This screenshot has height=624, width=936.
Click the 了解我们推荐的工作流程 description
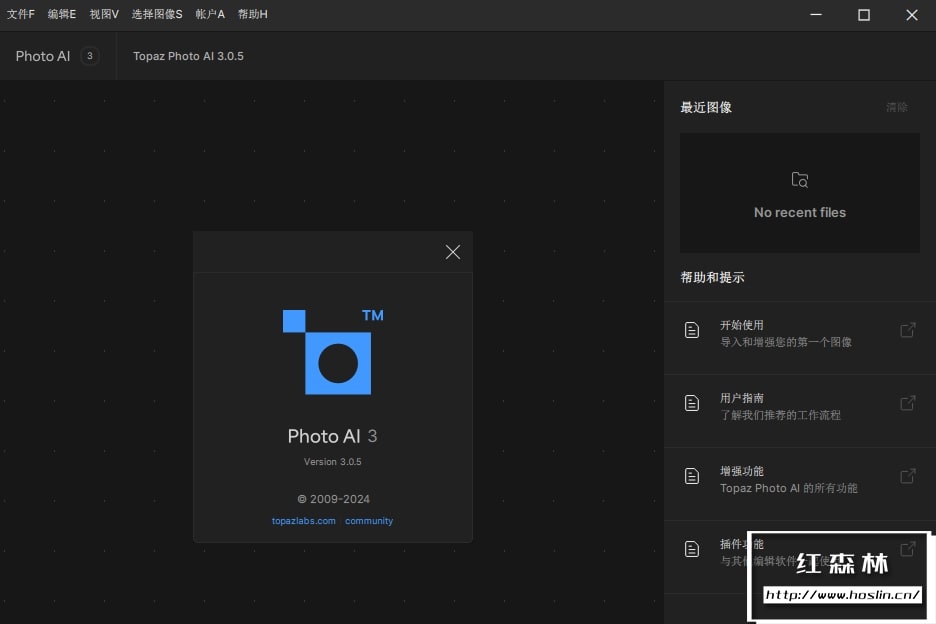click(x=780, y=415)
